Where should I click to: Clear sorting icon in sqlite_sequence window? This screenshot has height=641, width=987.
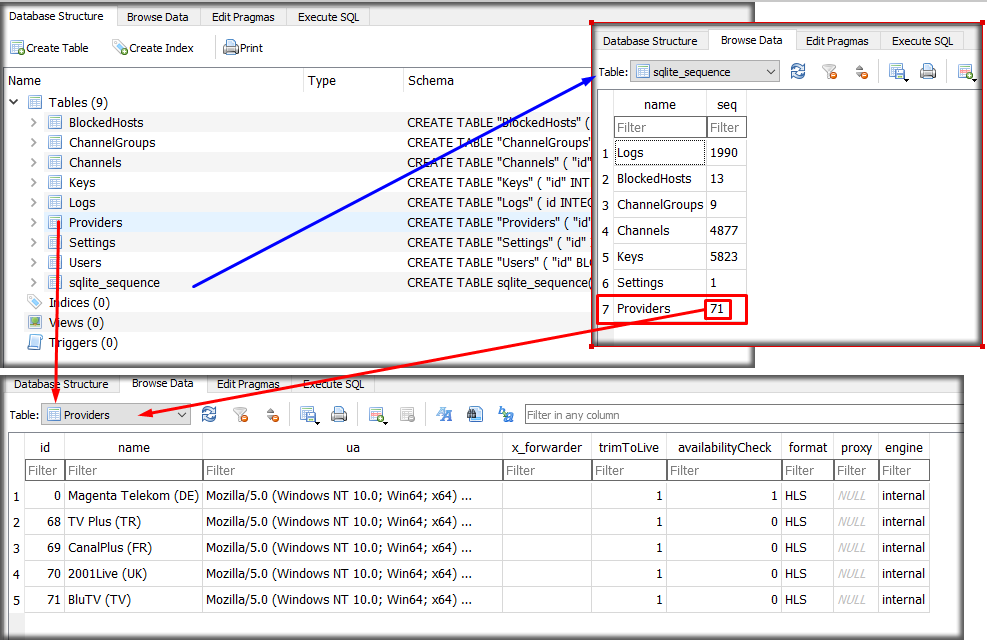(862, 72)
